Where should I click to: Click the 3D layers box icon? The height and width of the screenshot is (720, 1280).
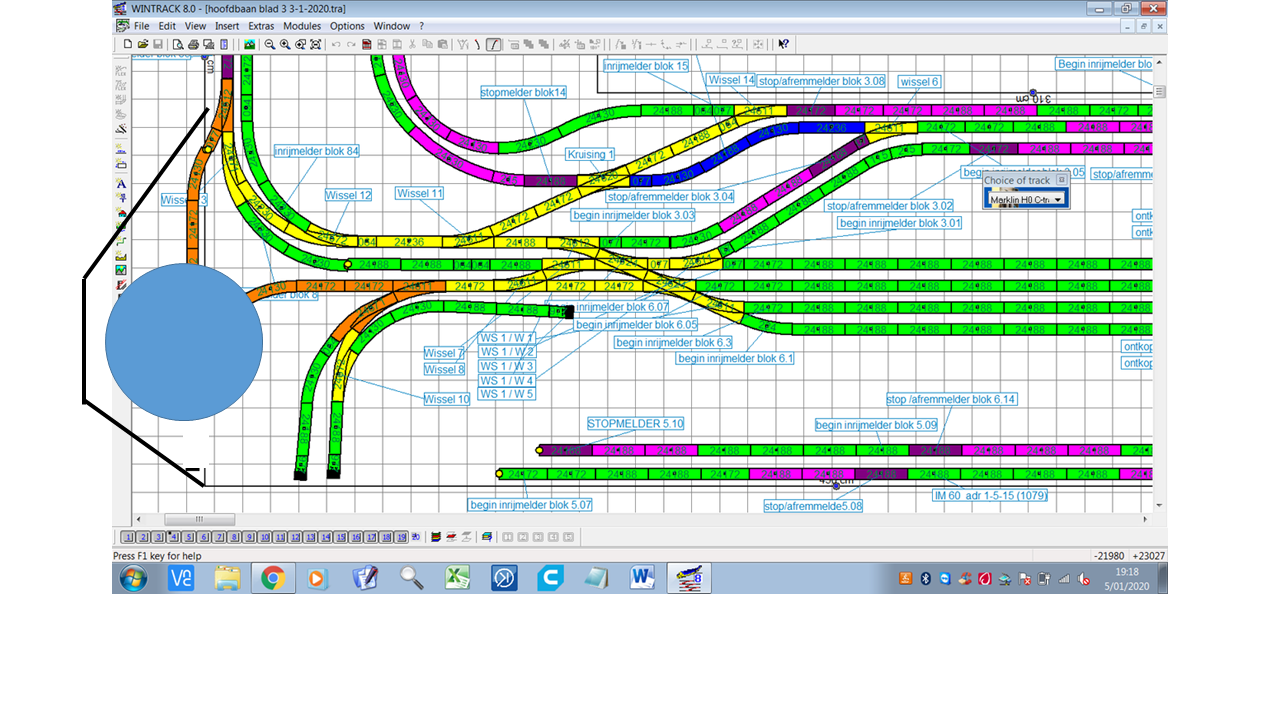click(486, 537)
